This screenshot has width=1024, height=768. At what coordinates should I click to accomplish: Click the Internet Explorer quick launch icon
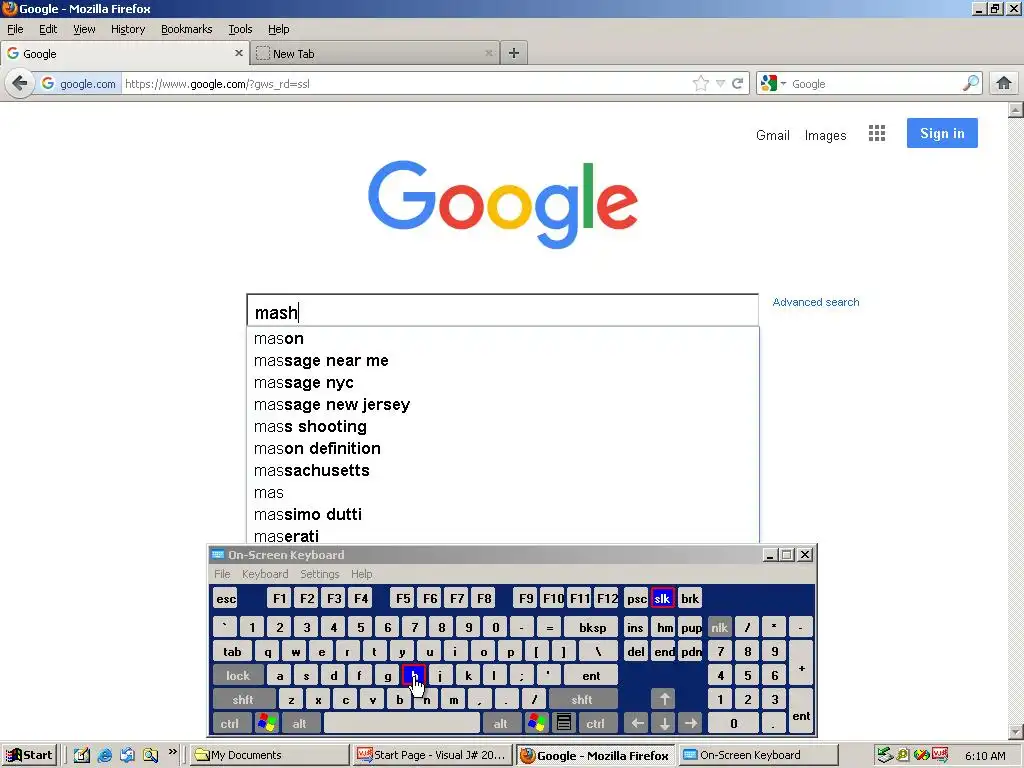click(x=104, y=755)
